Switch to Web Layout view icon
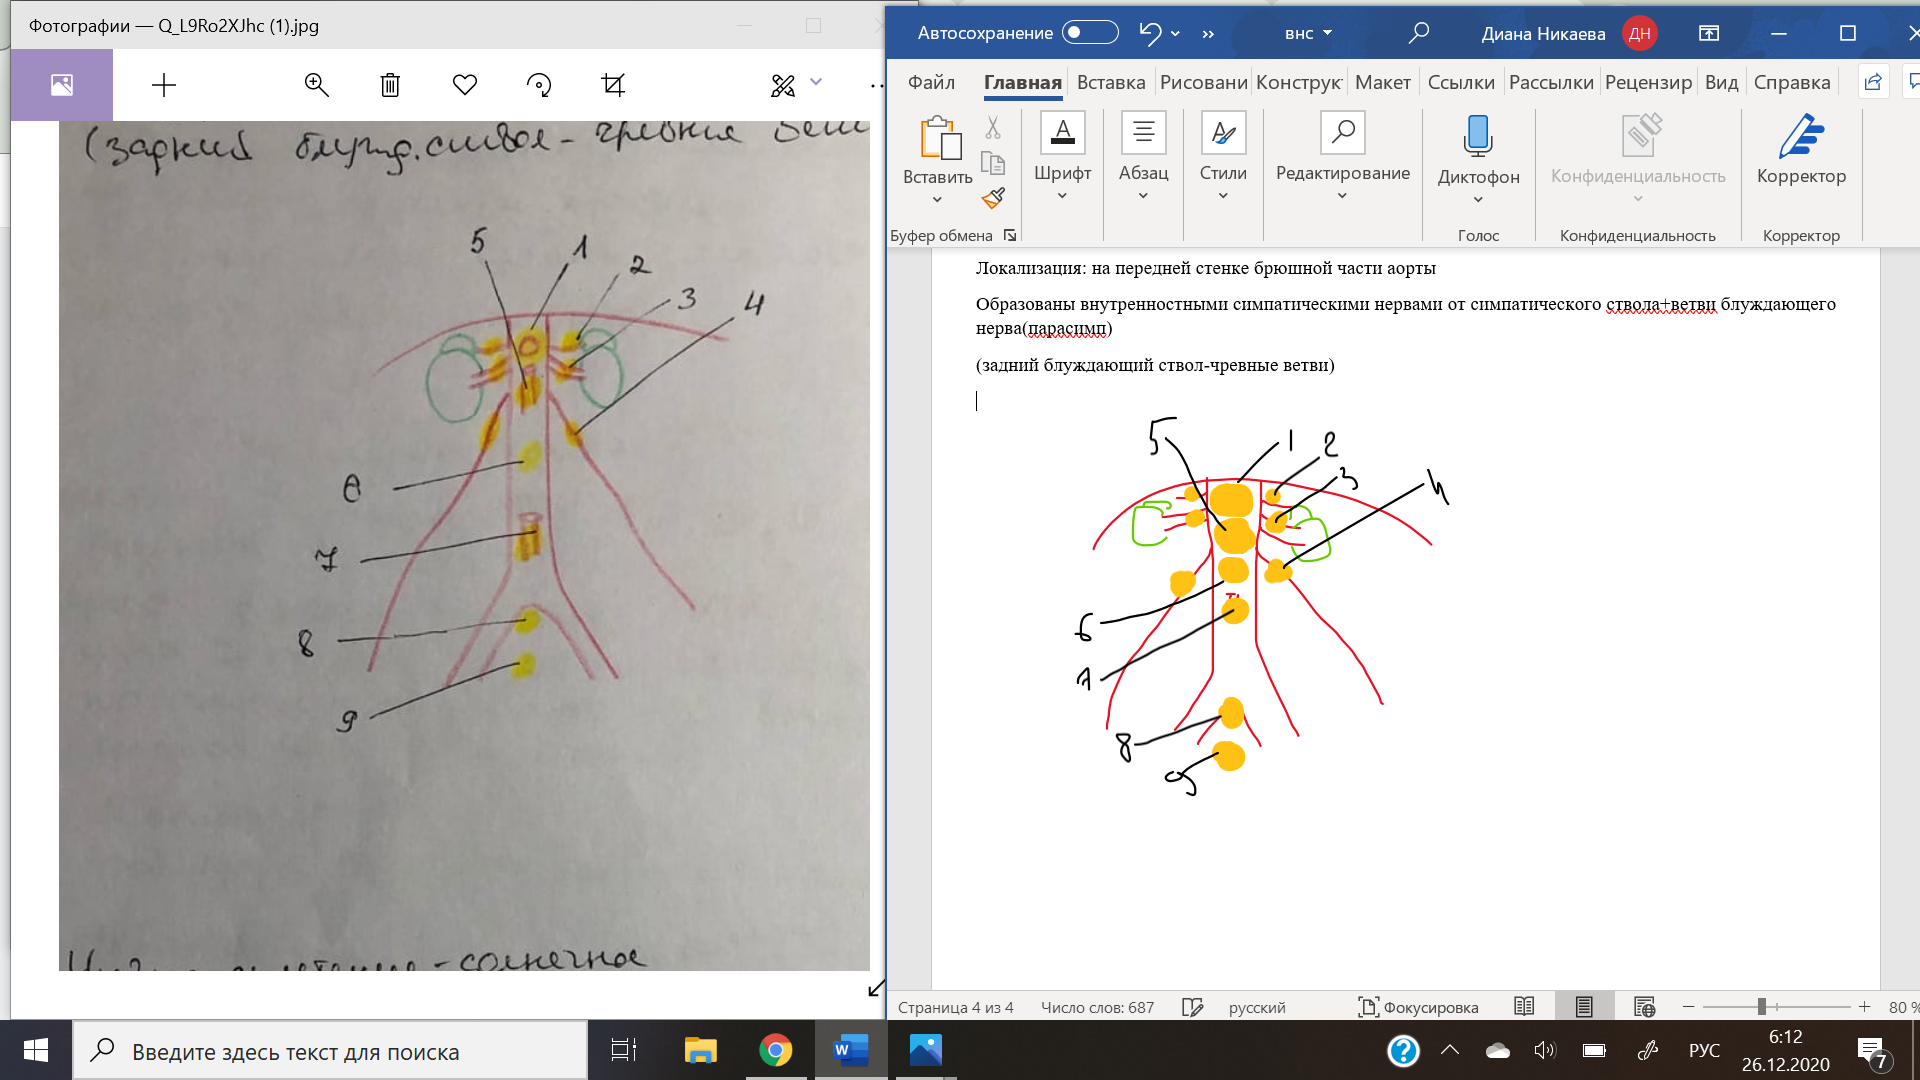 [x=1644, y=1007]
